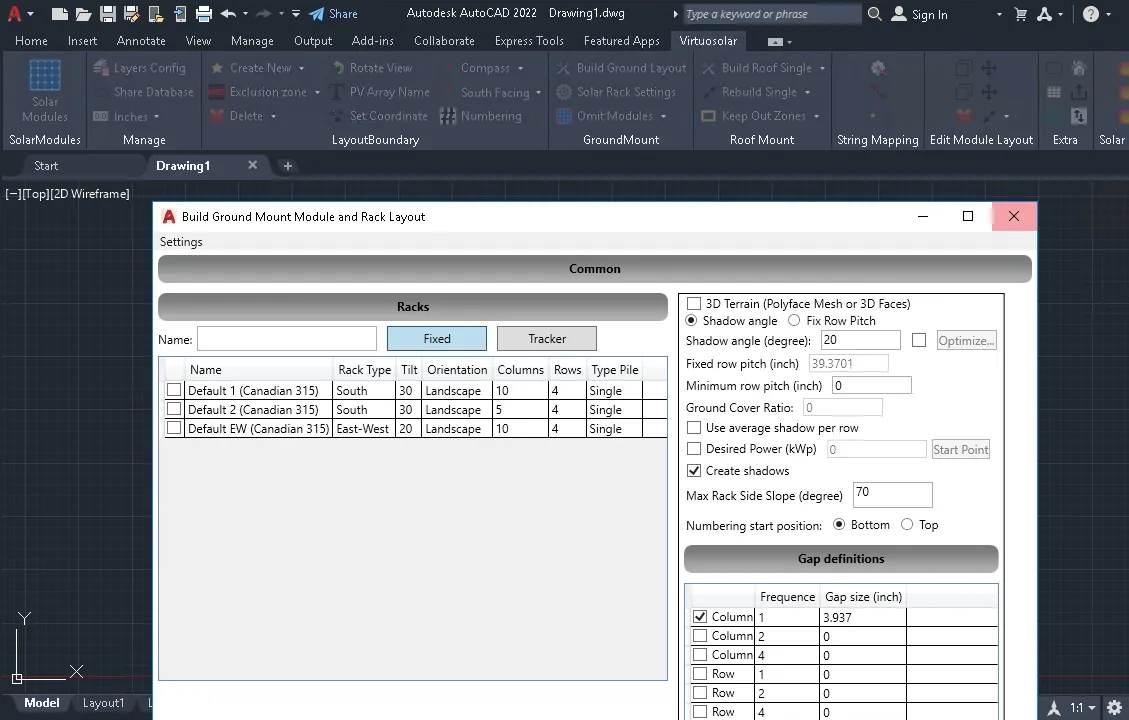Check Use average shadow per row
The height and width of the screenshot is (720, 1129).
coord(694,428)
